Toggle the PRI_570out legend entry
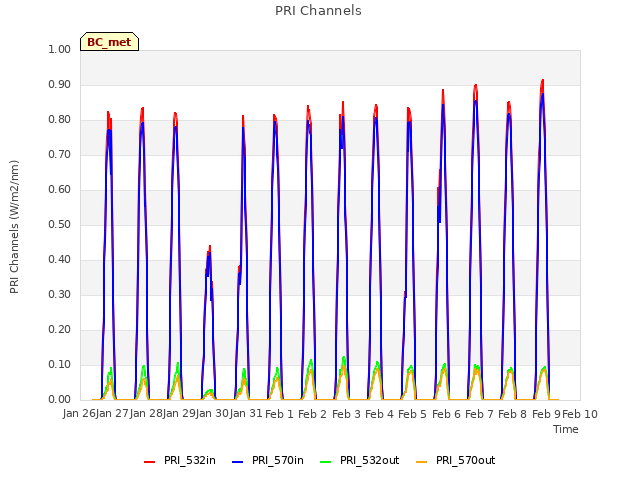 (x=456, y=460)
